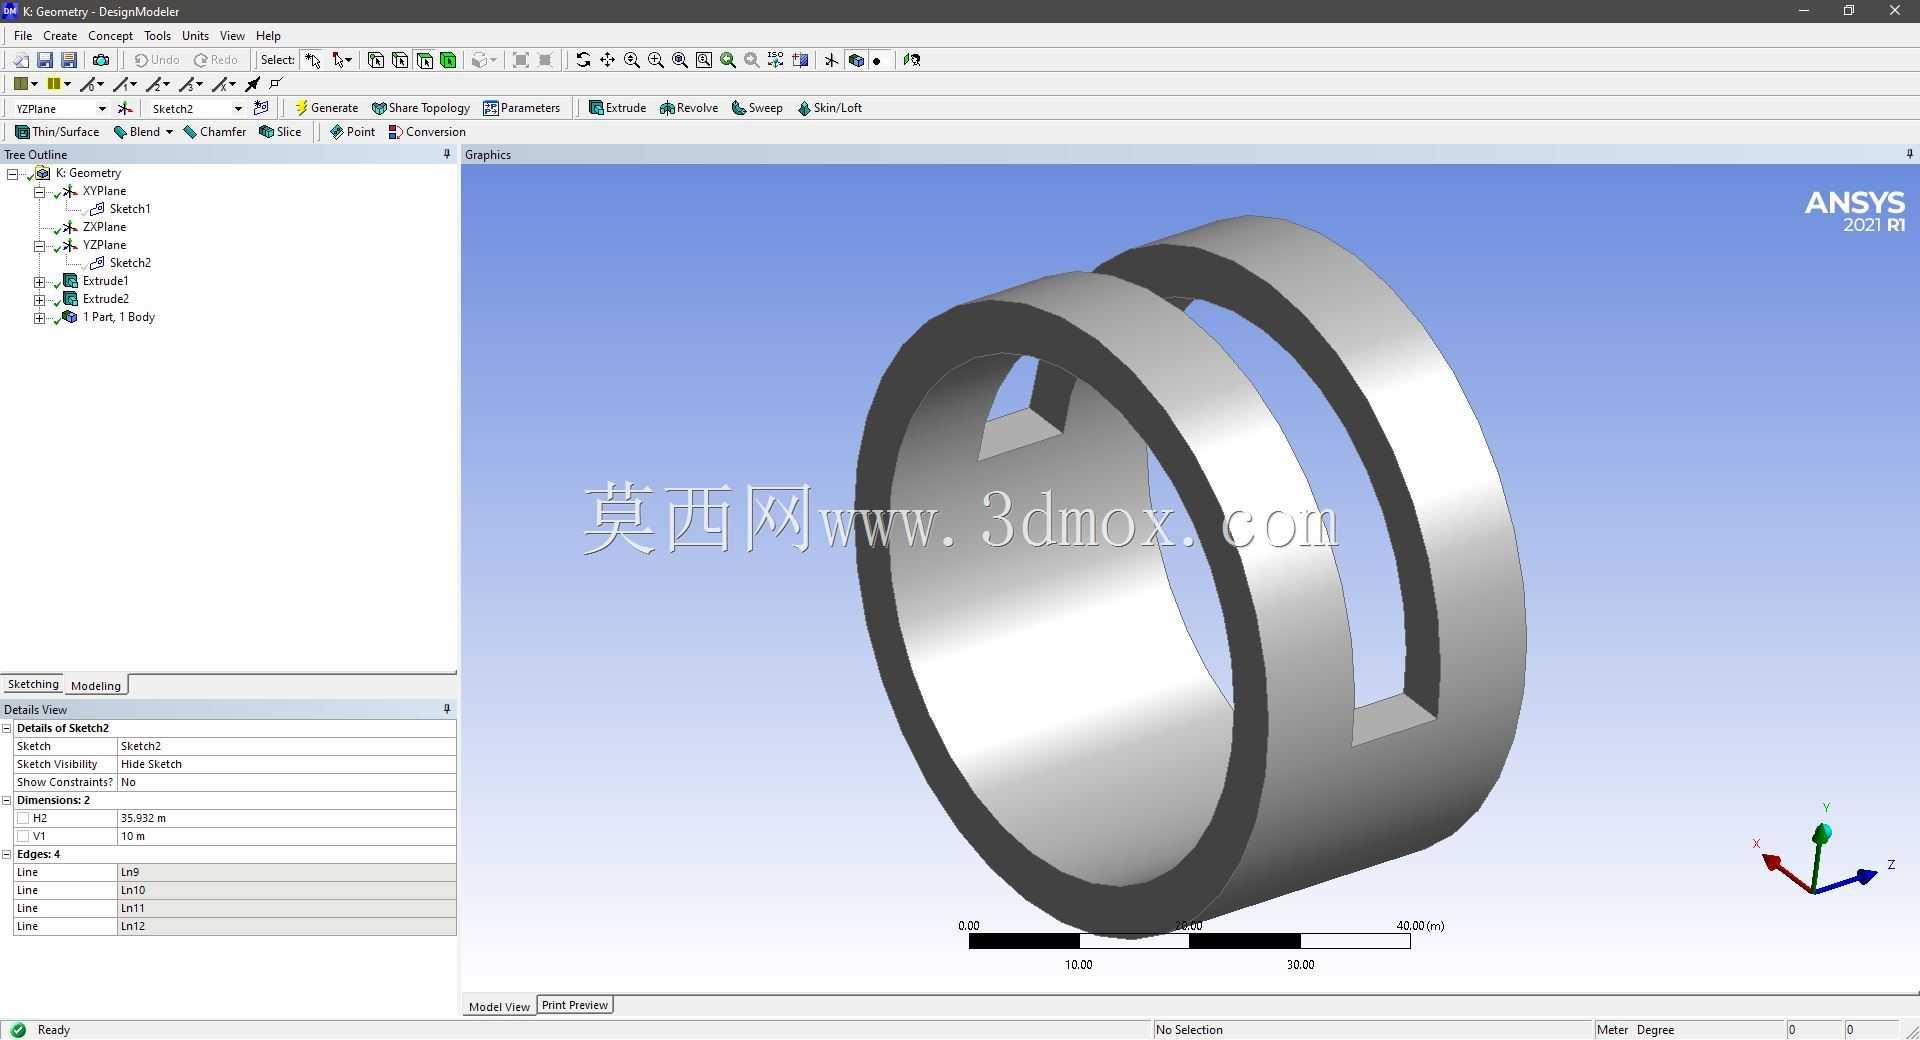
Task: Enable the Faces selection filter
Action: pyautogui.click(x=424, y=60)
